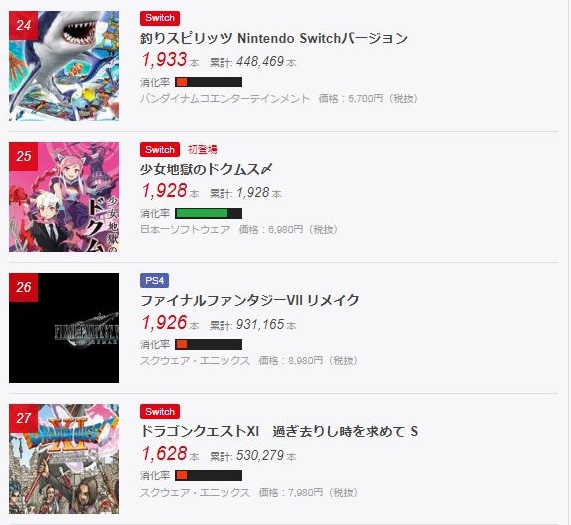
Task: Click the 消化率 bar for 釣りスピリッツ
Action: [x=208, y=82]
